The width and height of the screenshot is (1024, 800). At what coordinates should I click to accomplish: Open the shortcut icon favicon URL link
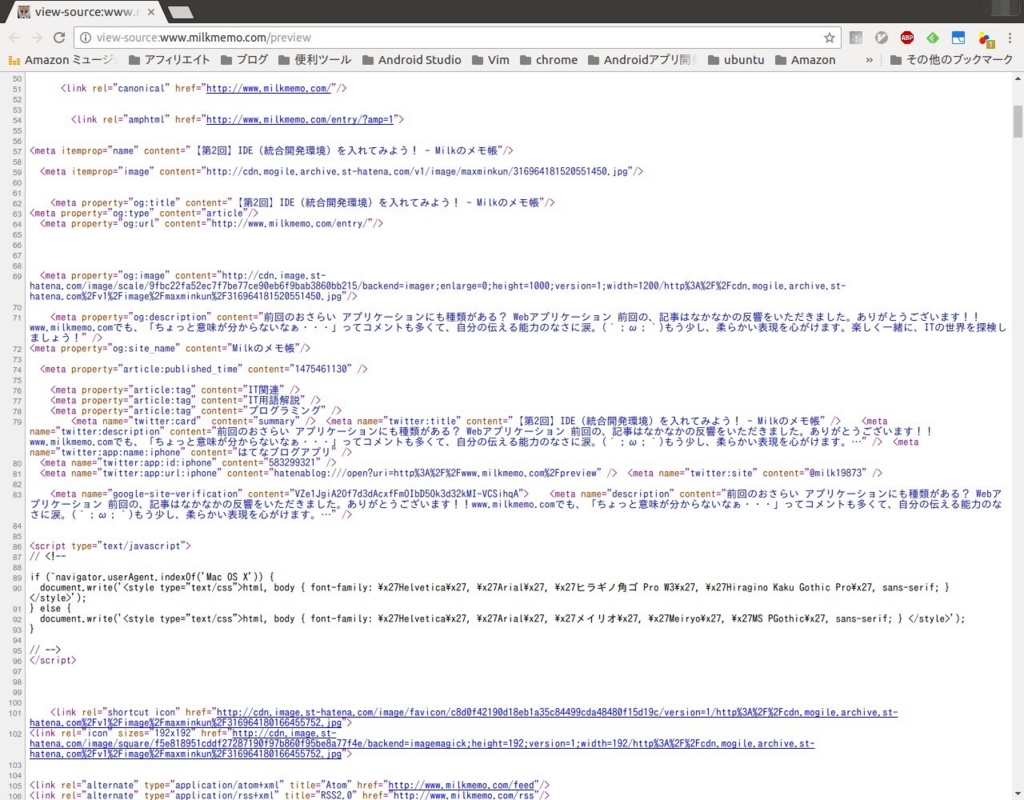pyautogui.click(x=464, y=718)
